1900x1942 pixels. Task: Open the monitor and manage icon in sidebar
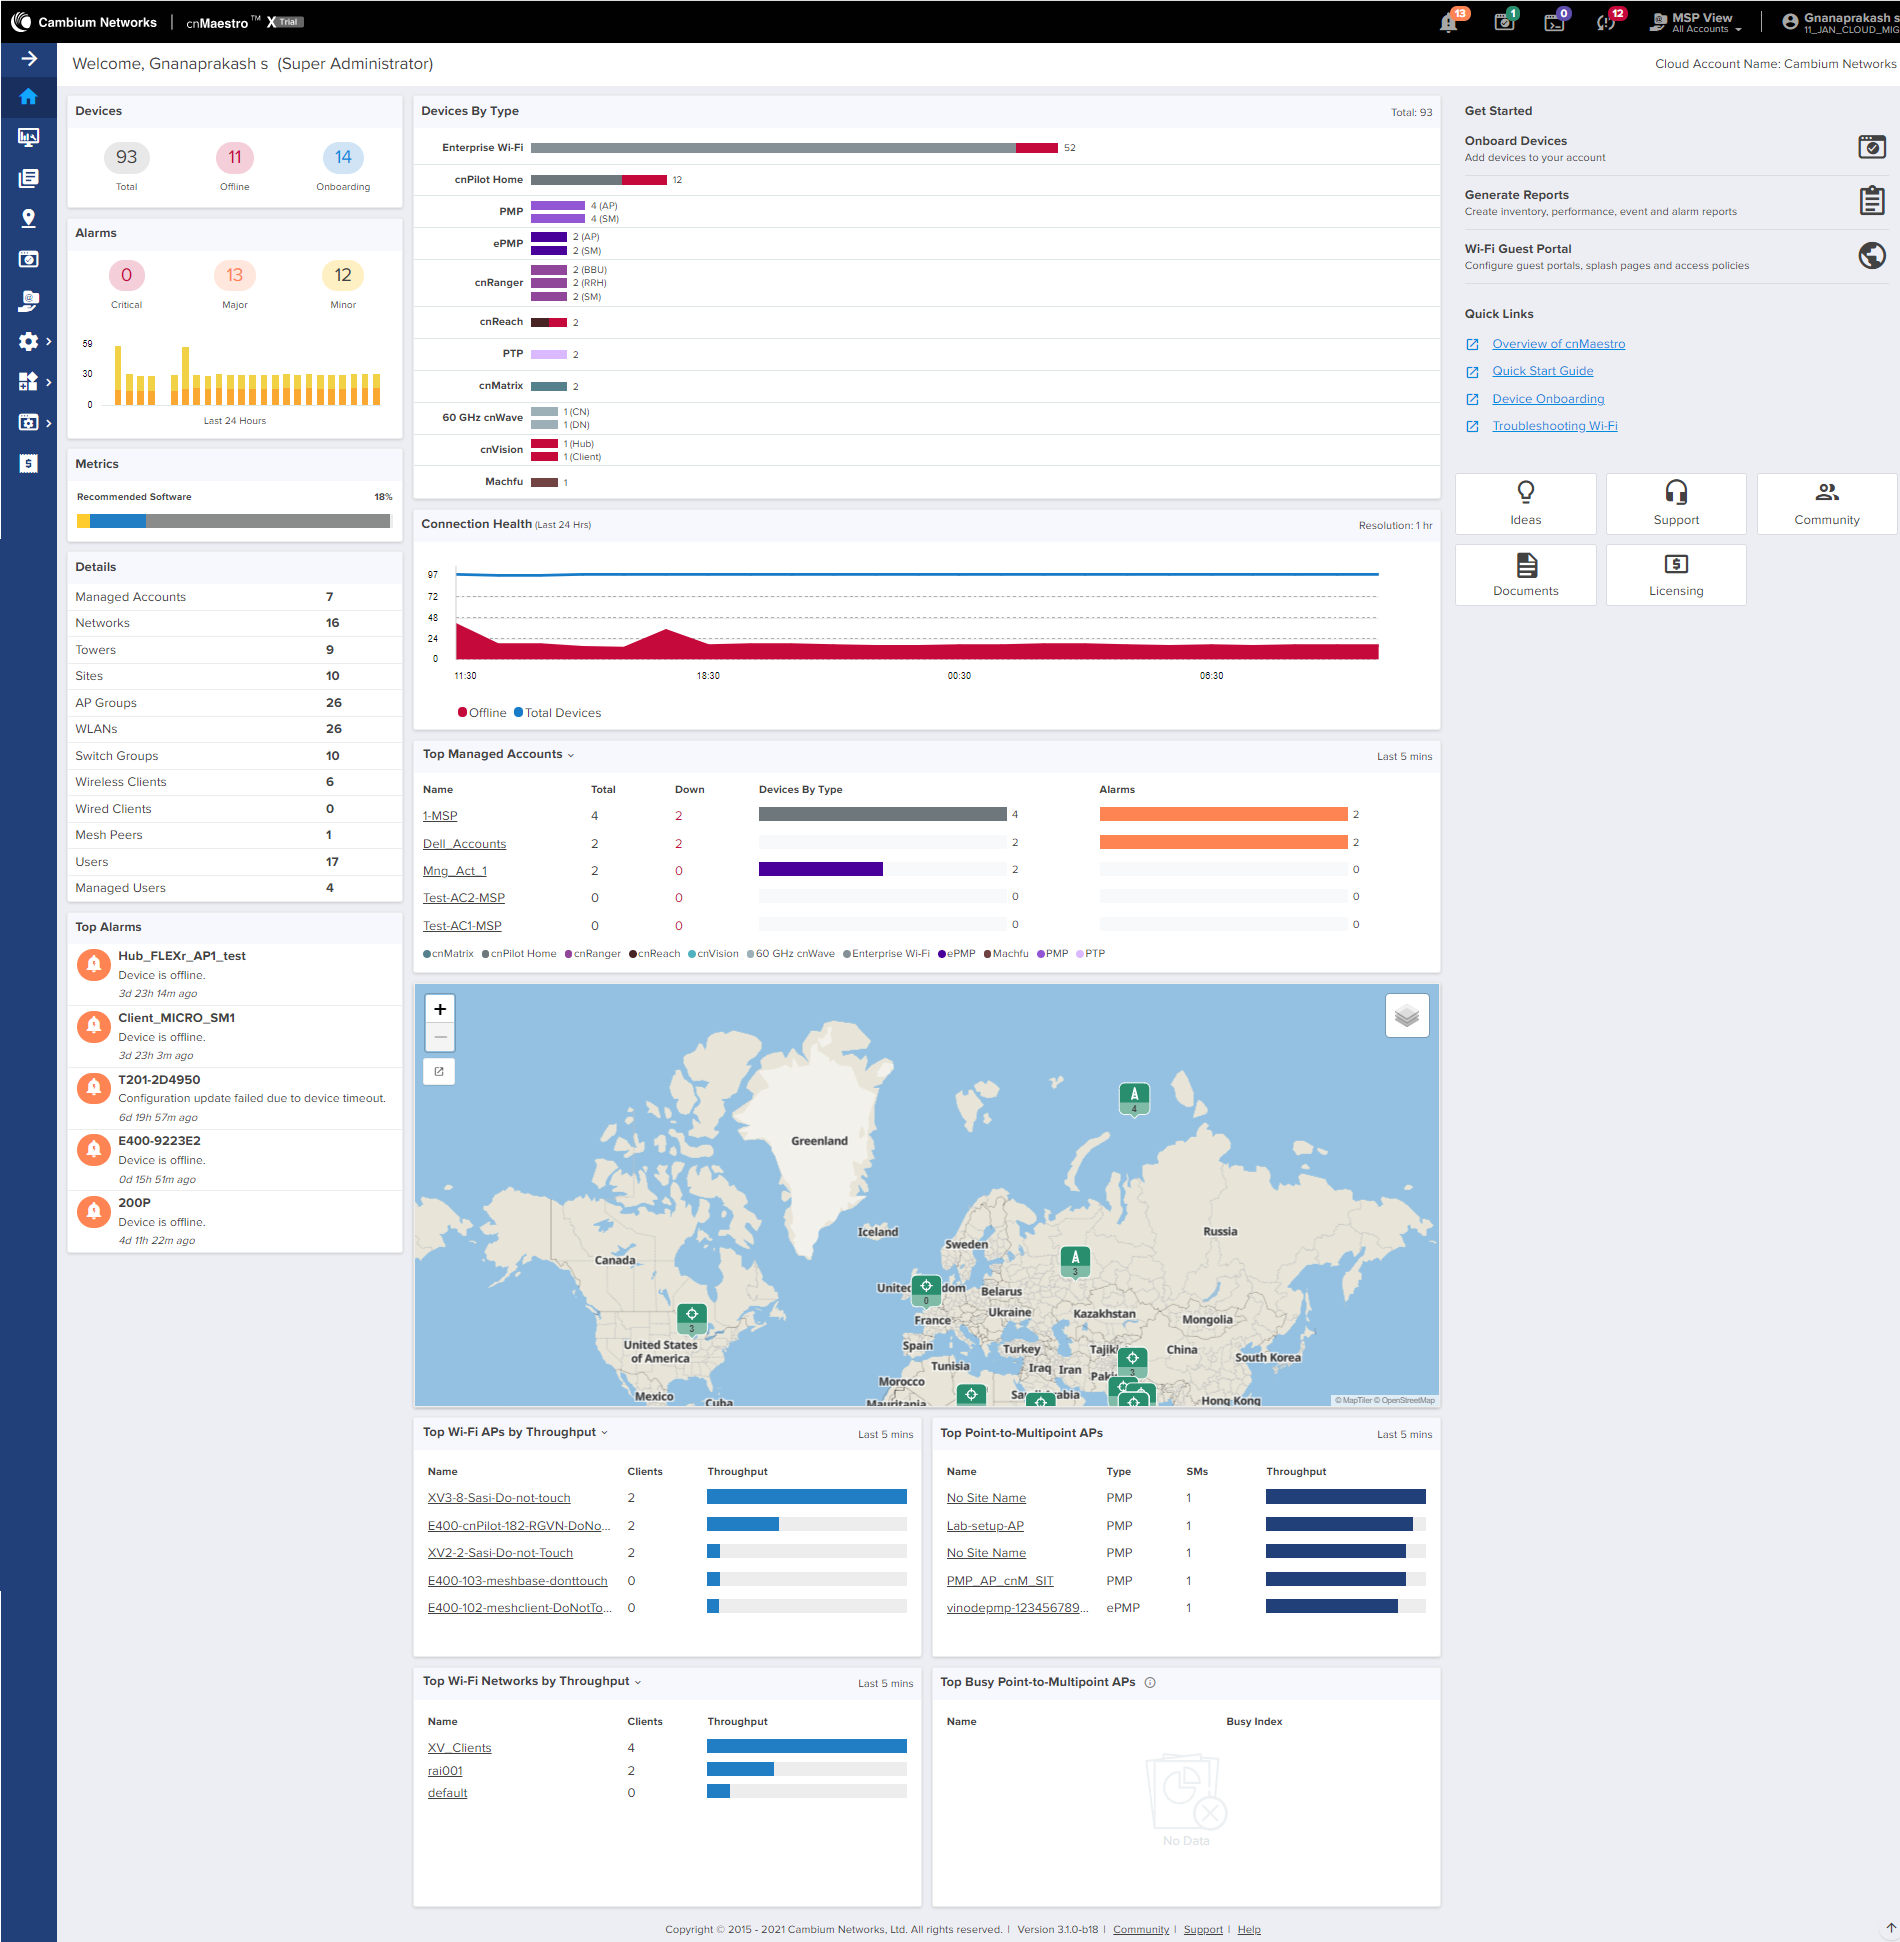click(28, 137)
